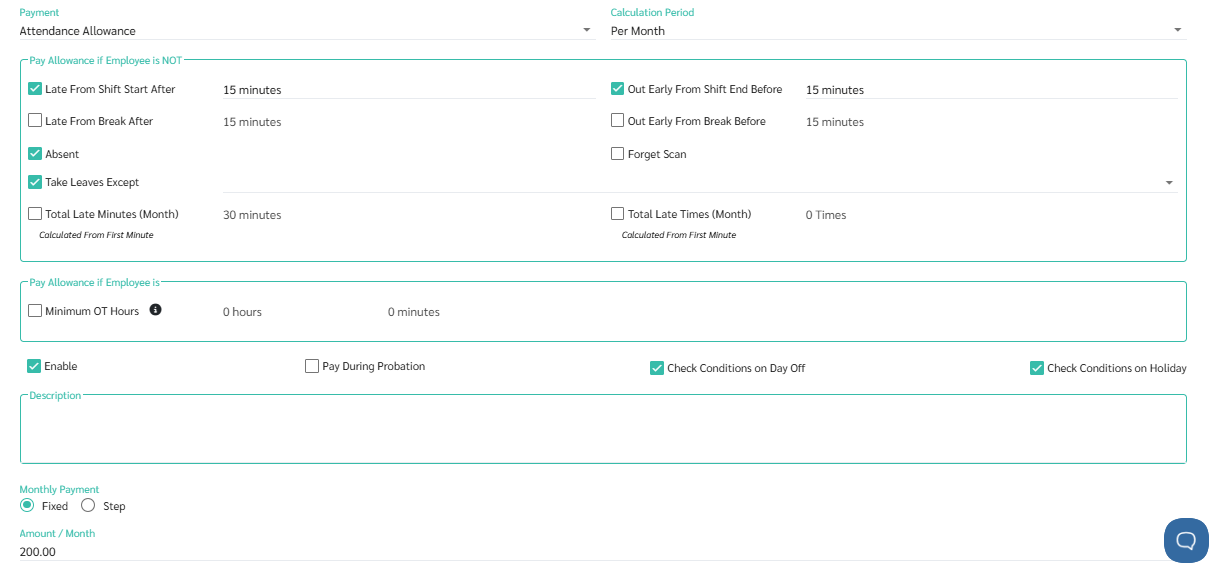Check the Forget Scan option
This screenshot has height=571, width=1211.
618,154
